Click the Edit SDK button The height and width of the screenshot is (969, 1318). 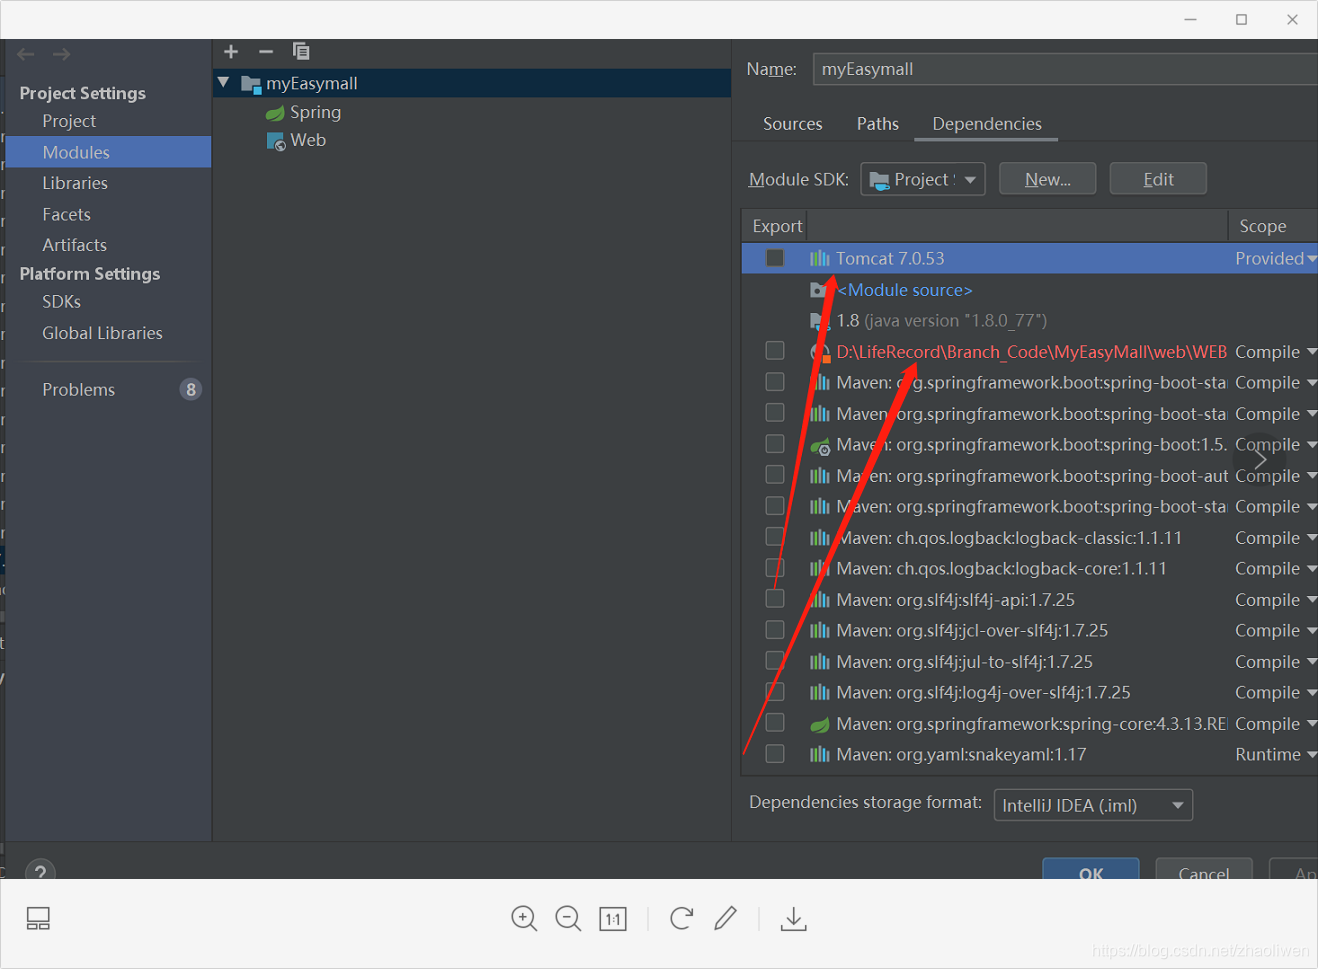(1158, 179)
